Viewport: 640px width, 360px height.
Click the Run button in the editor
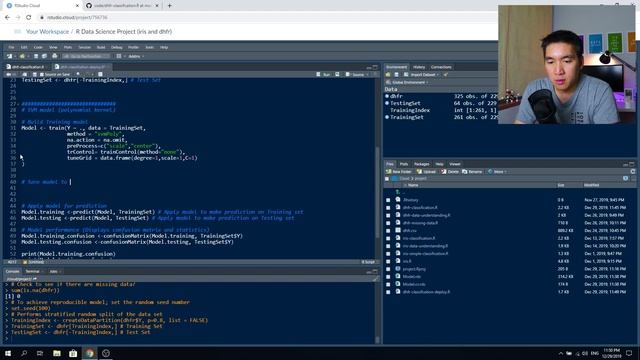pos(324,75)
